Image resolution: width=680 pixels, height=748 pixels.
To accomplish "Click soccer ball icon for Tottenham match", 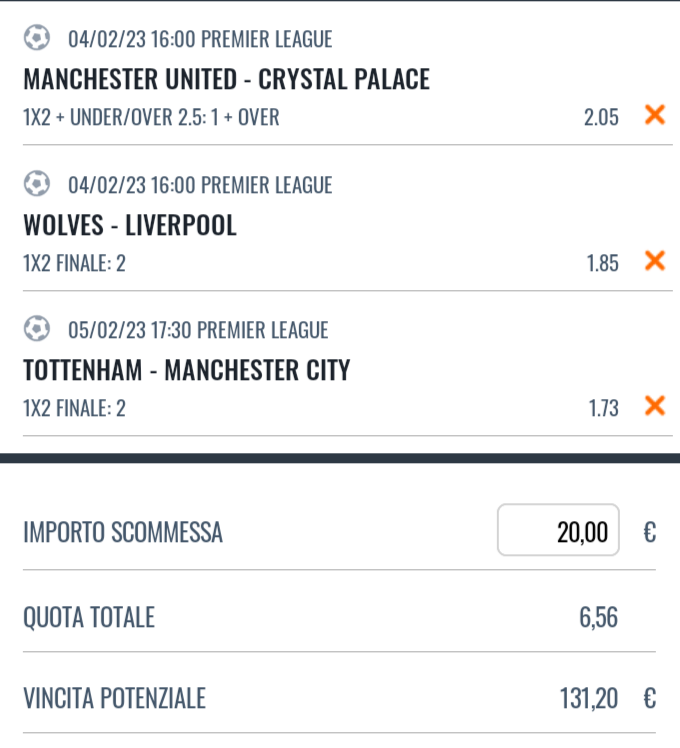I will (37, 329).
